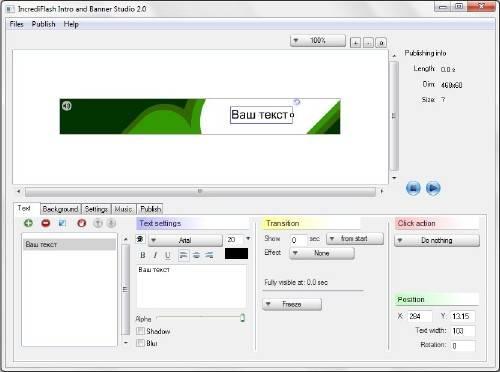Click the Show seconds input field
The image size is (500, 372).
point(298,240)
